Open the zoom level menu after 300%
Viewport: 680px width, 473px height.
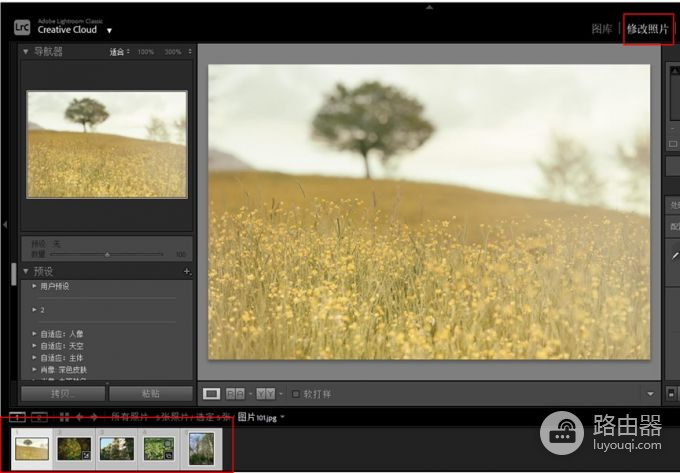click(x=190, y=52)
